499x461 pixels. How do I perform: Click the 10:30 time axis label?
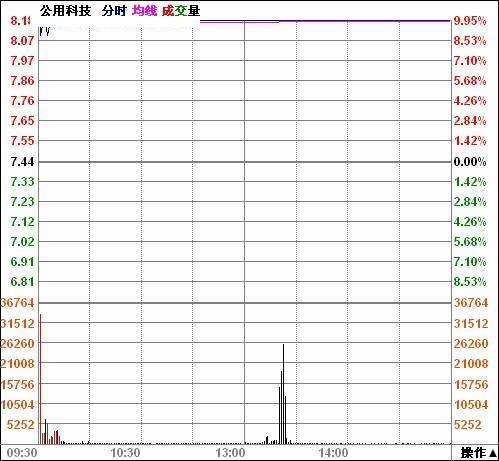click(x=125, y=453)
